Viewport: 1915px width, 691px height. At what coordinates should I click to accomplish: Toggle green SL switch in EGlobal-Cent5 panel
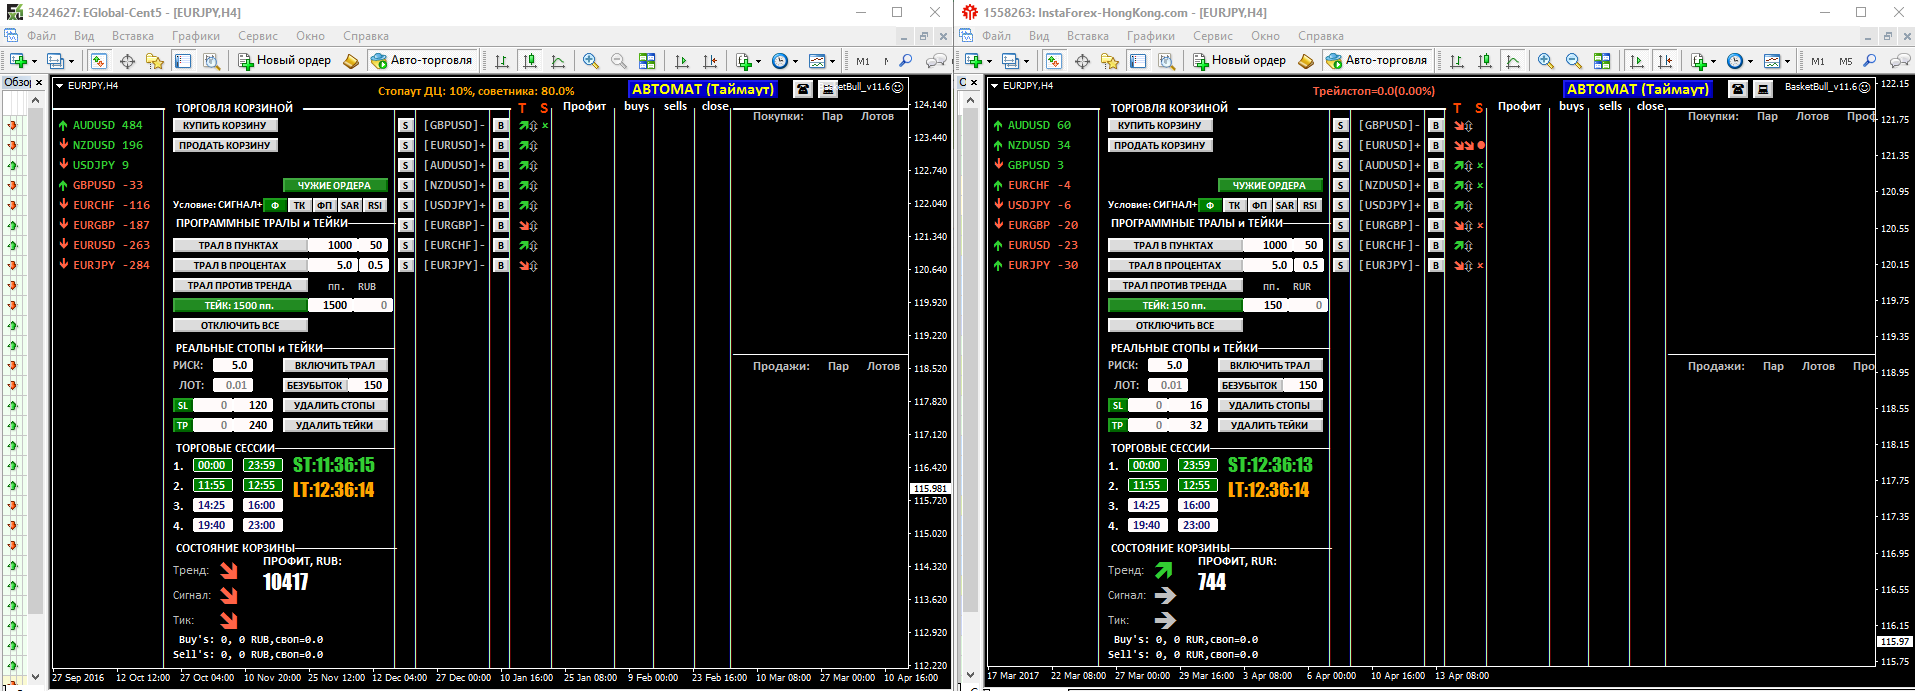182,405
